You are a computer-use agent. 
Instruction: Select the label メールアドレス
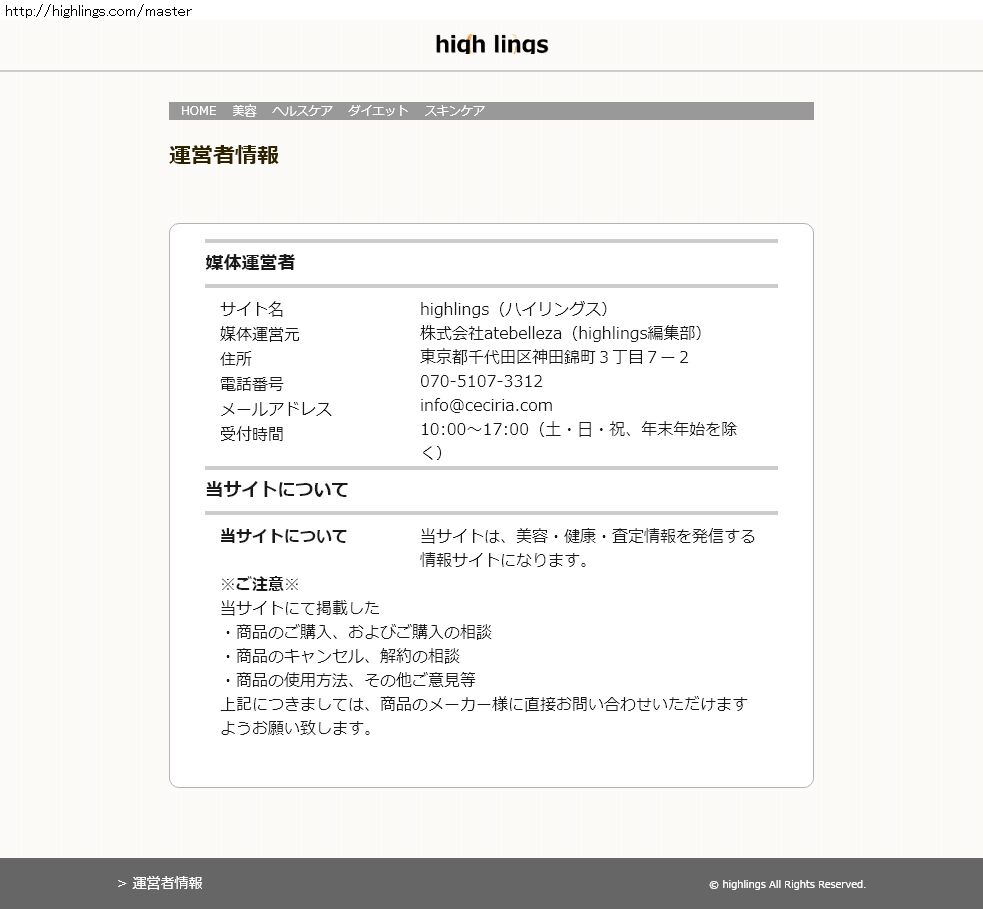point(276,409)
